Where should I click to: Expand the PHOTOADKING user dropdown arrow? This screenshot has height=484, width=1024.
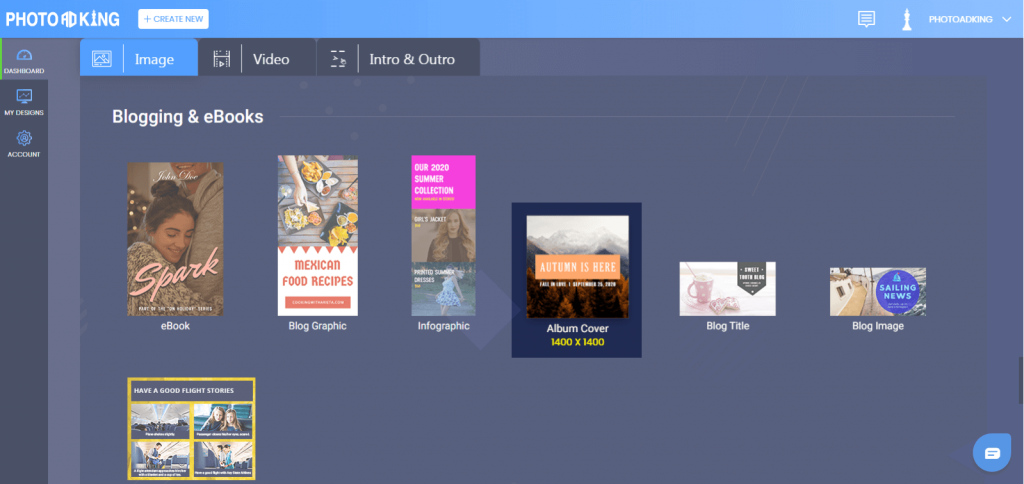pos(1006,20)
